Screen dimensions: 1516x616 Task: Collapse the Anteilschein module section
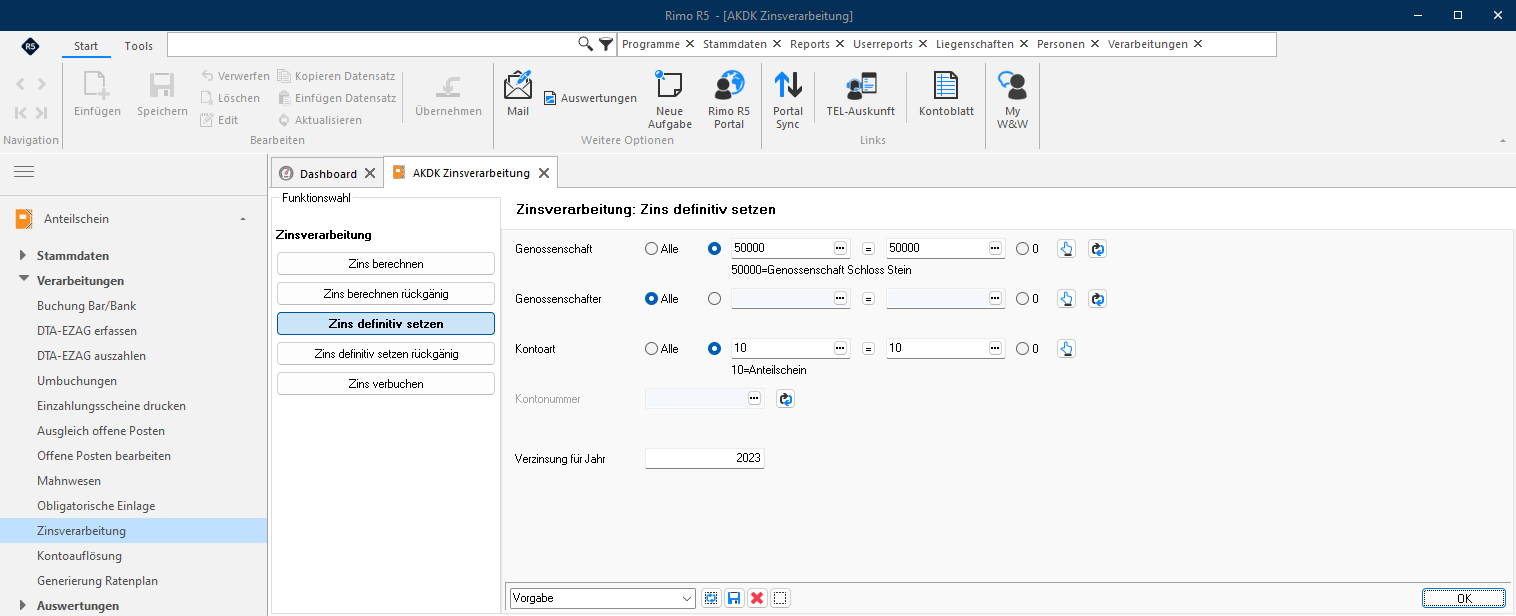[x=243, y=219]
